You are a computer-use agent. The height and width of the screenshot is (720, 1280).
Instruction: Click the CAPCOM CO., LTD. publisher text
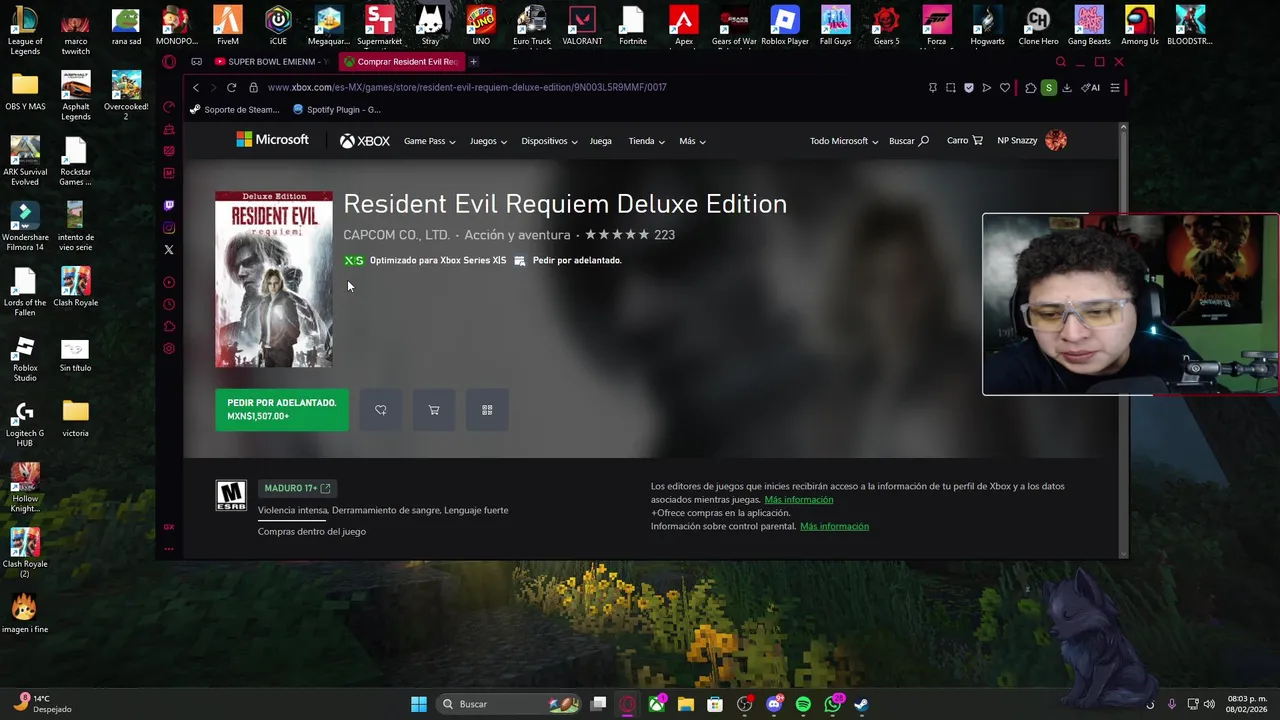(x=396, y=235)
